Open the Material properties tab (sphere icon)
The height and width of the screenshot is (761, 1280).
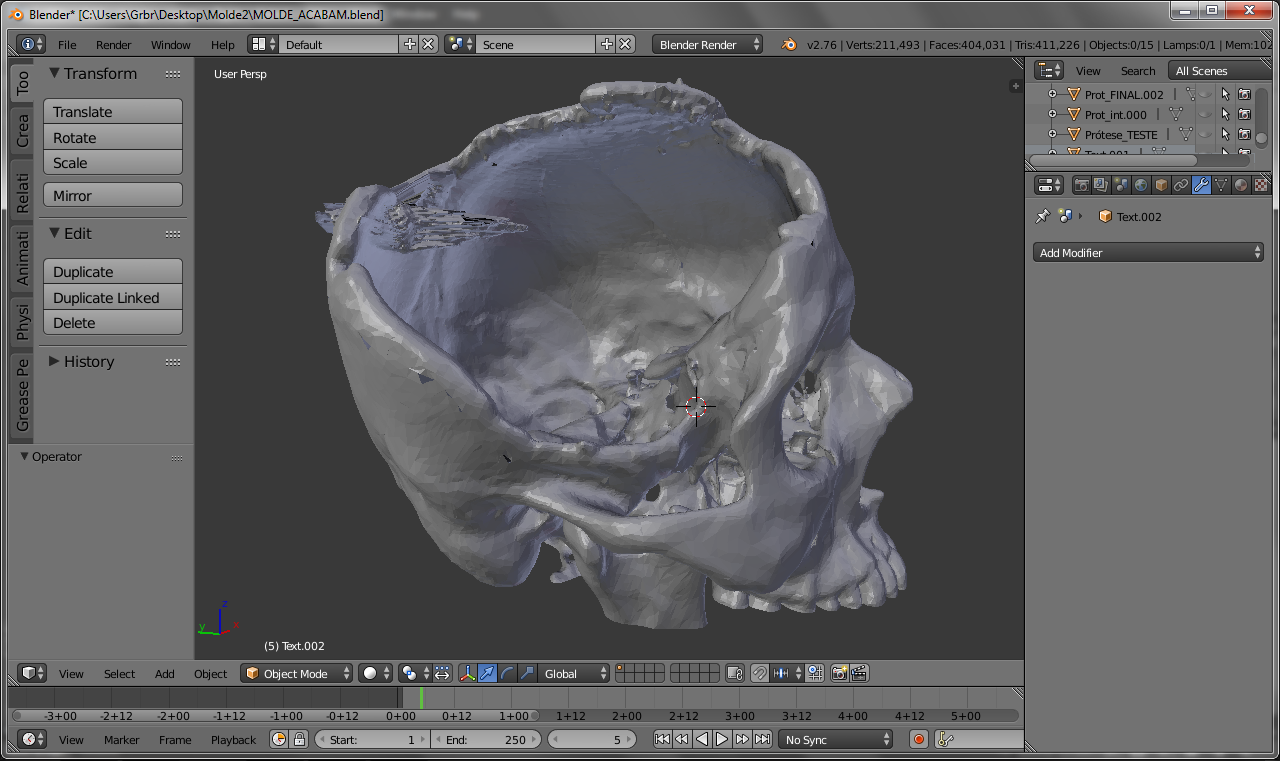click(x=1241, y=185)
